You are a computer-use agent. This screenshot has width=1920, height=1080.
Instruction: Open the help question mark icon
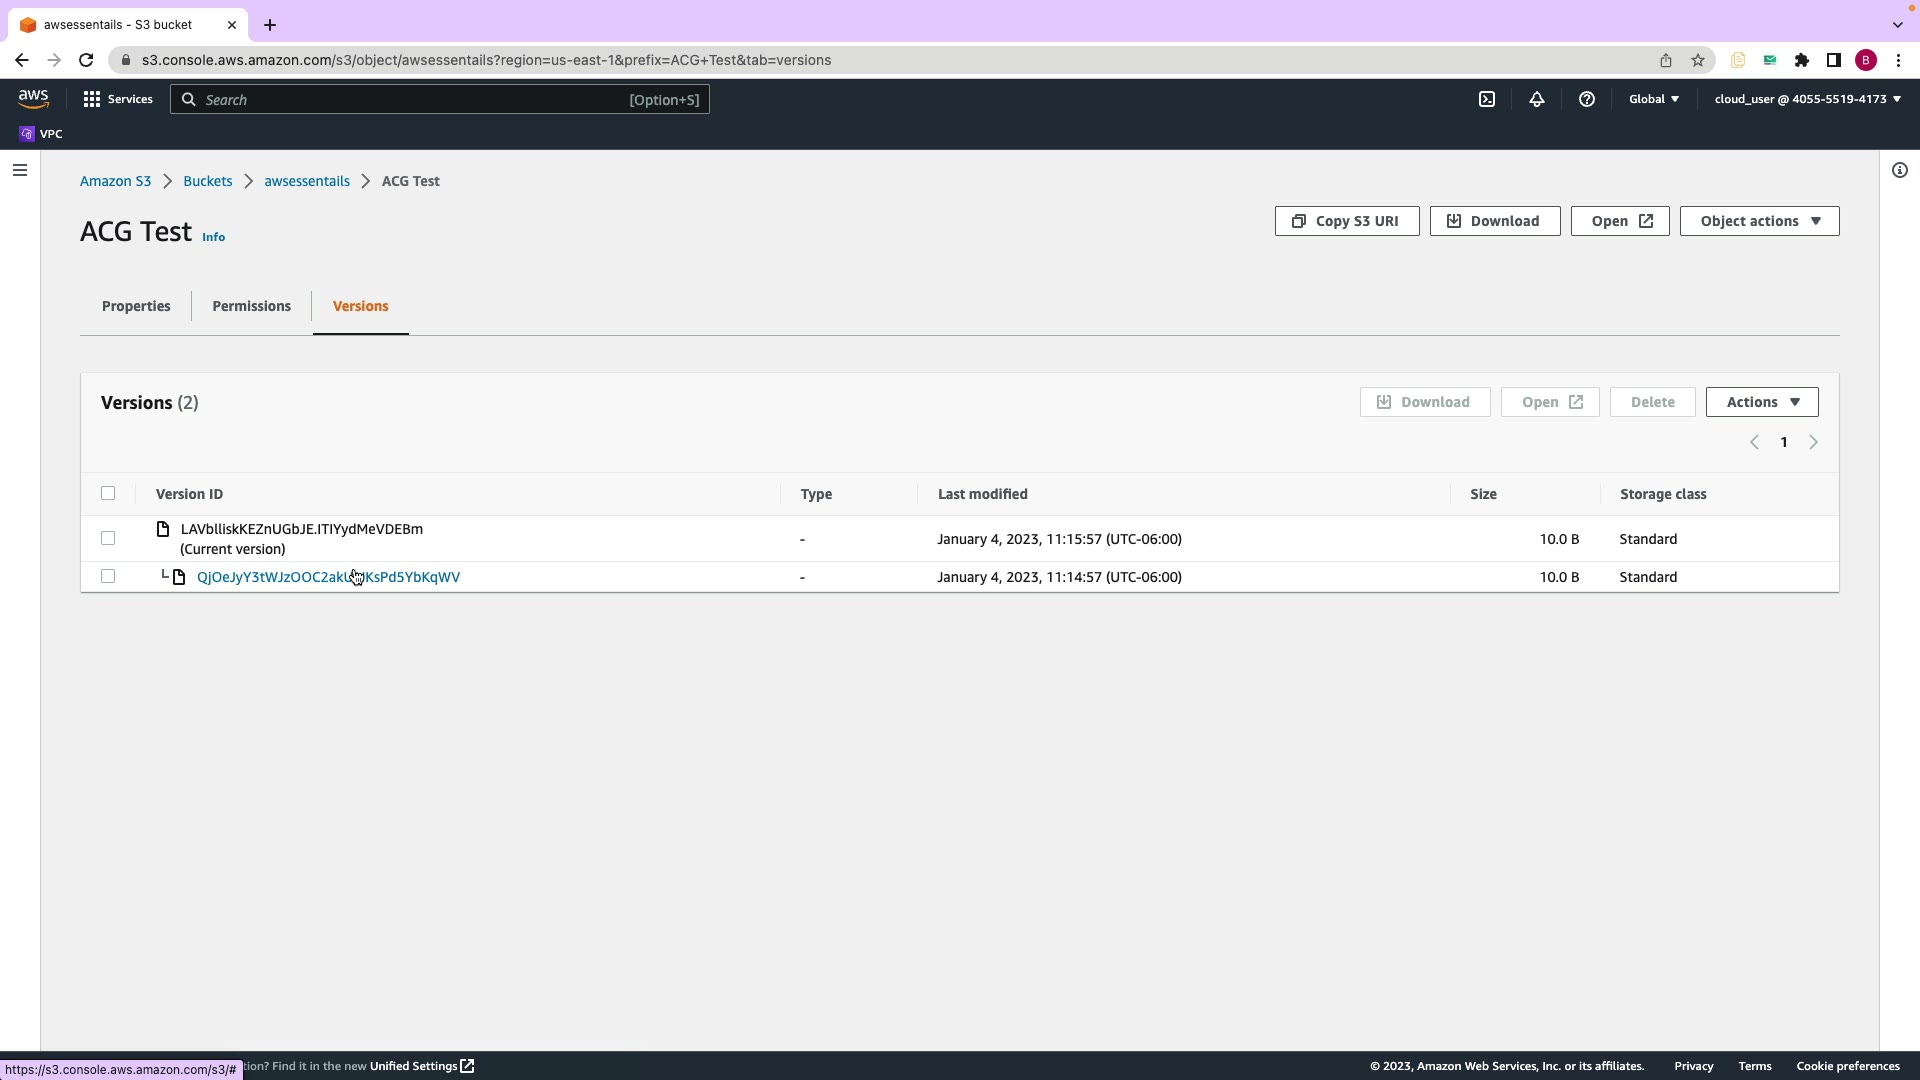1587,99
